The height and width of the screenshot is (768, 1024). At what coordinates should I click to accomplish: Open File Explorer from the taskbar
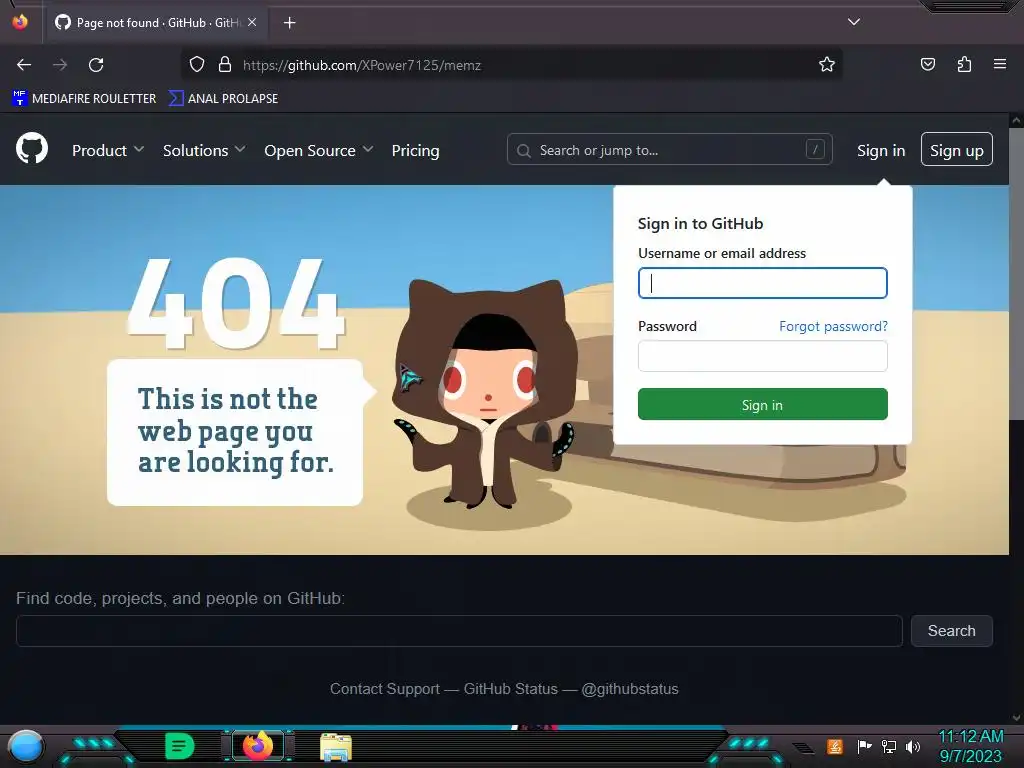[x=336, y=746]
